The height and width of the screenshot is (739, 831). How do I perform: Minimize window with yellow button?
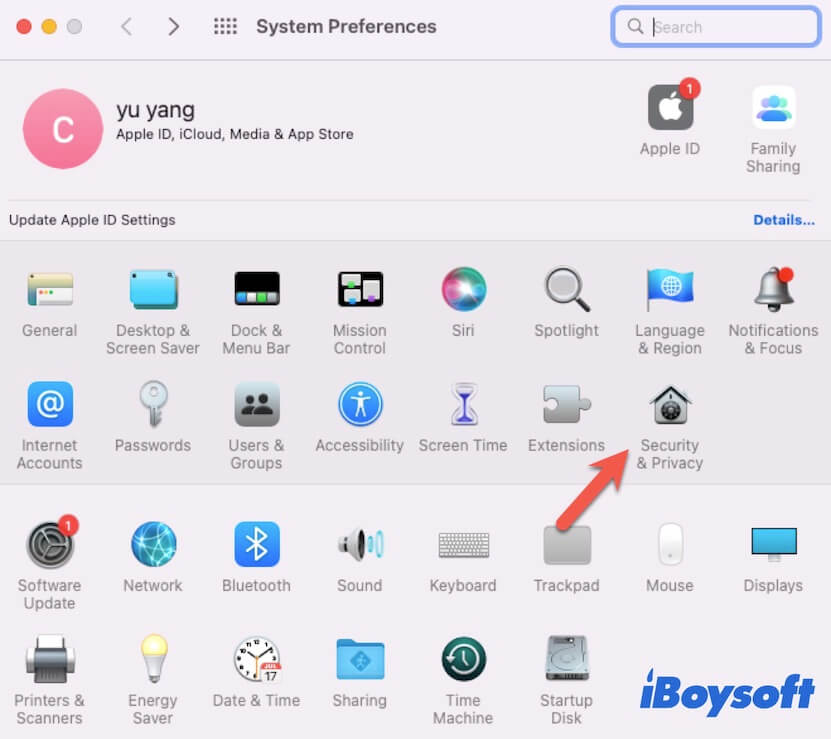(49, 27)
